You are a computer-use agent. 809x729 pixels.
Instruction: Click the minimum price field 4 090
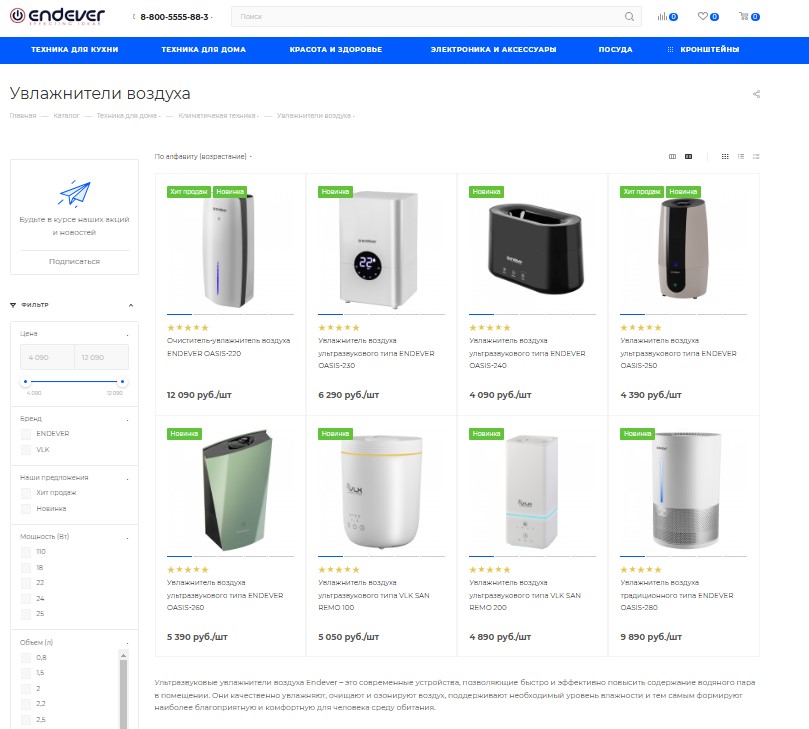point(47,357)
